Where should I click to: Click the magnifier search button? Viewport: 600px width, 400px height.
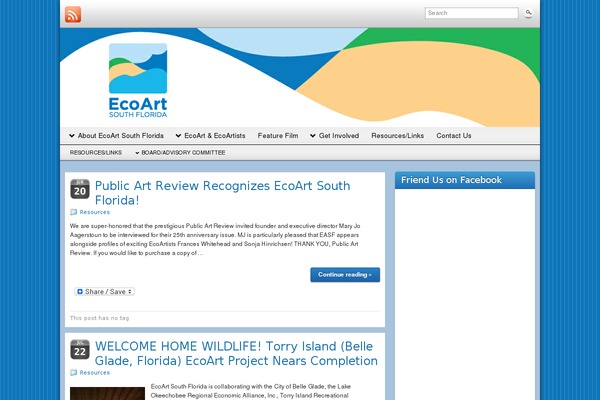(528, 13)
